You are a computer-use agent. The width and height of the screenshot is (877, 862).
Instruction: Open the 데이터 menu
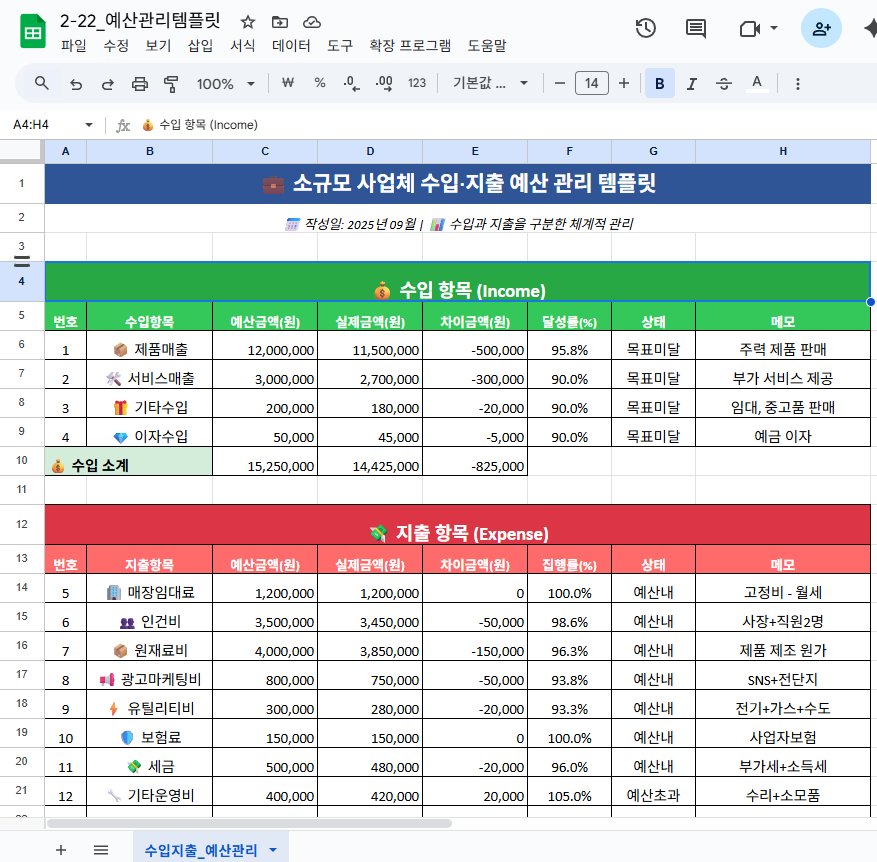[291, 46]
